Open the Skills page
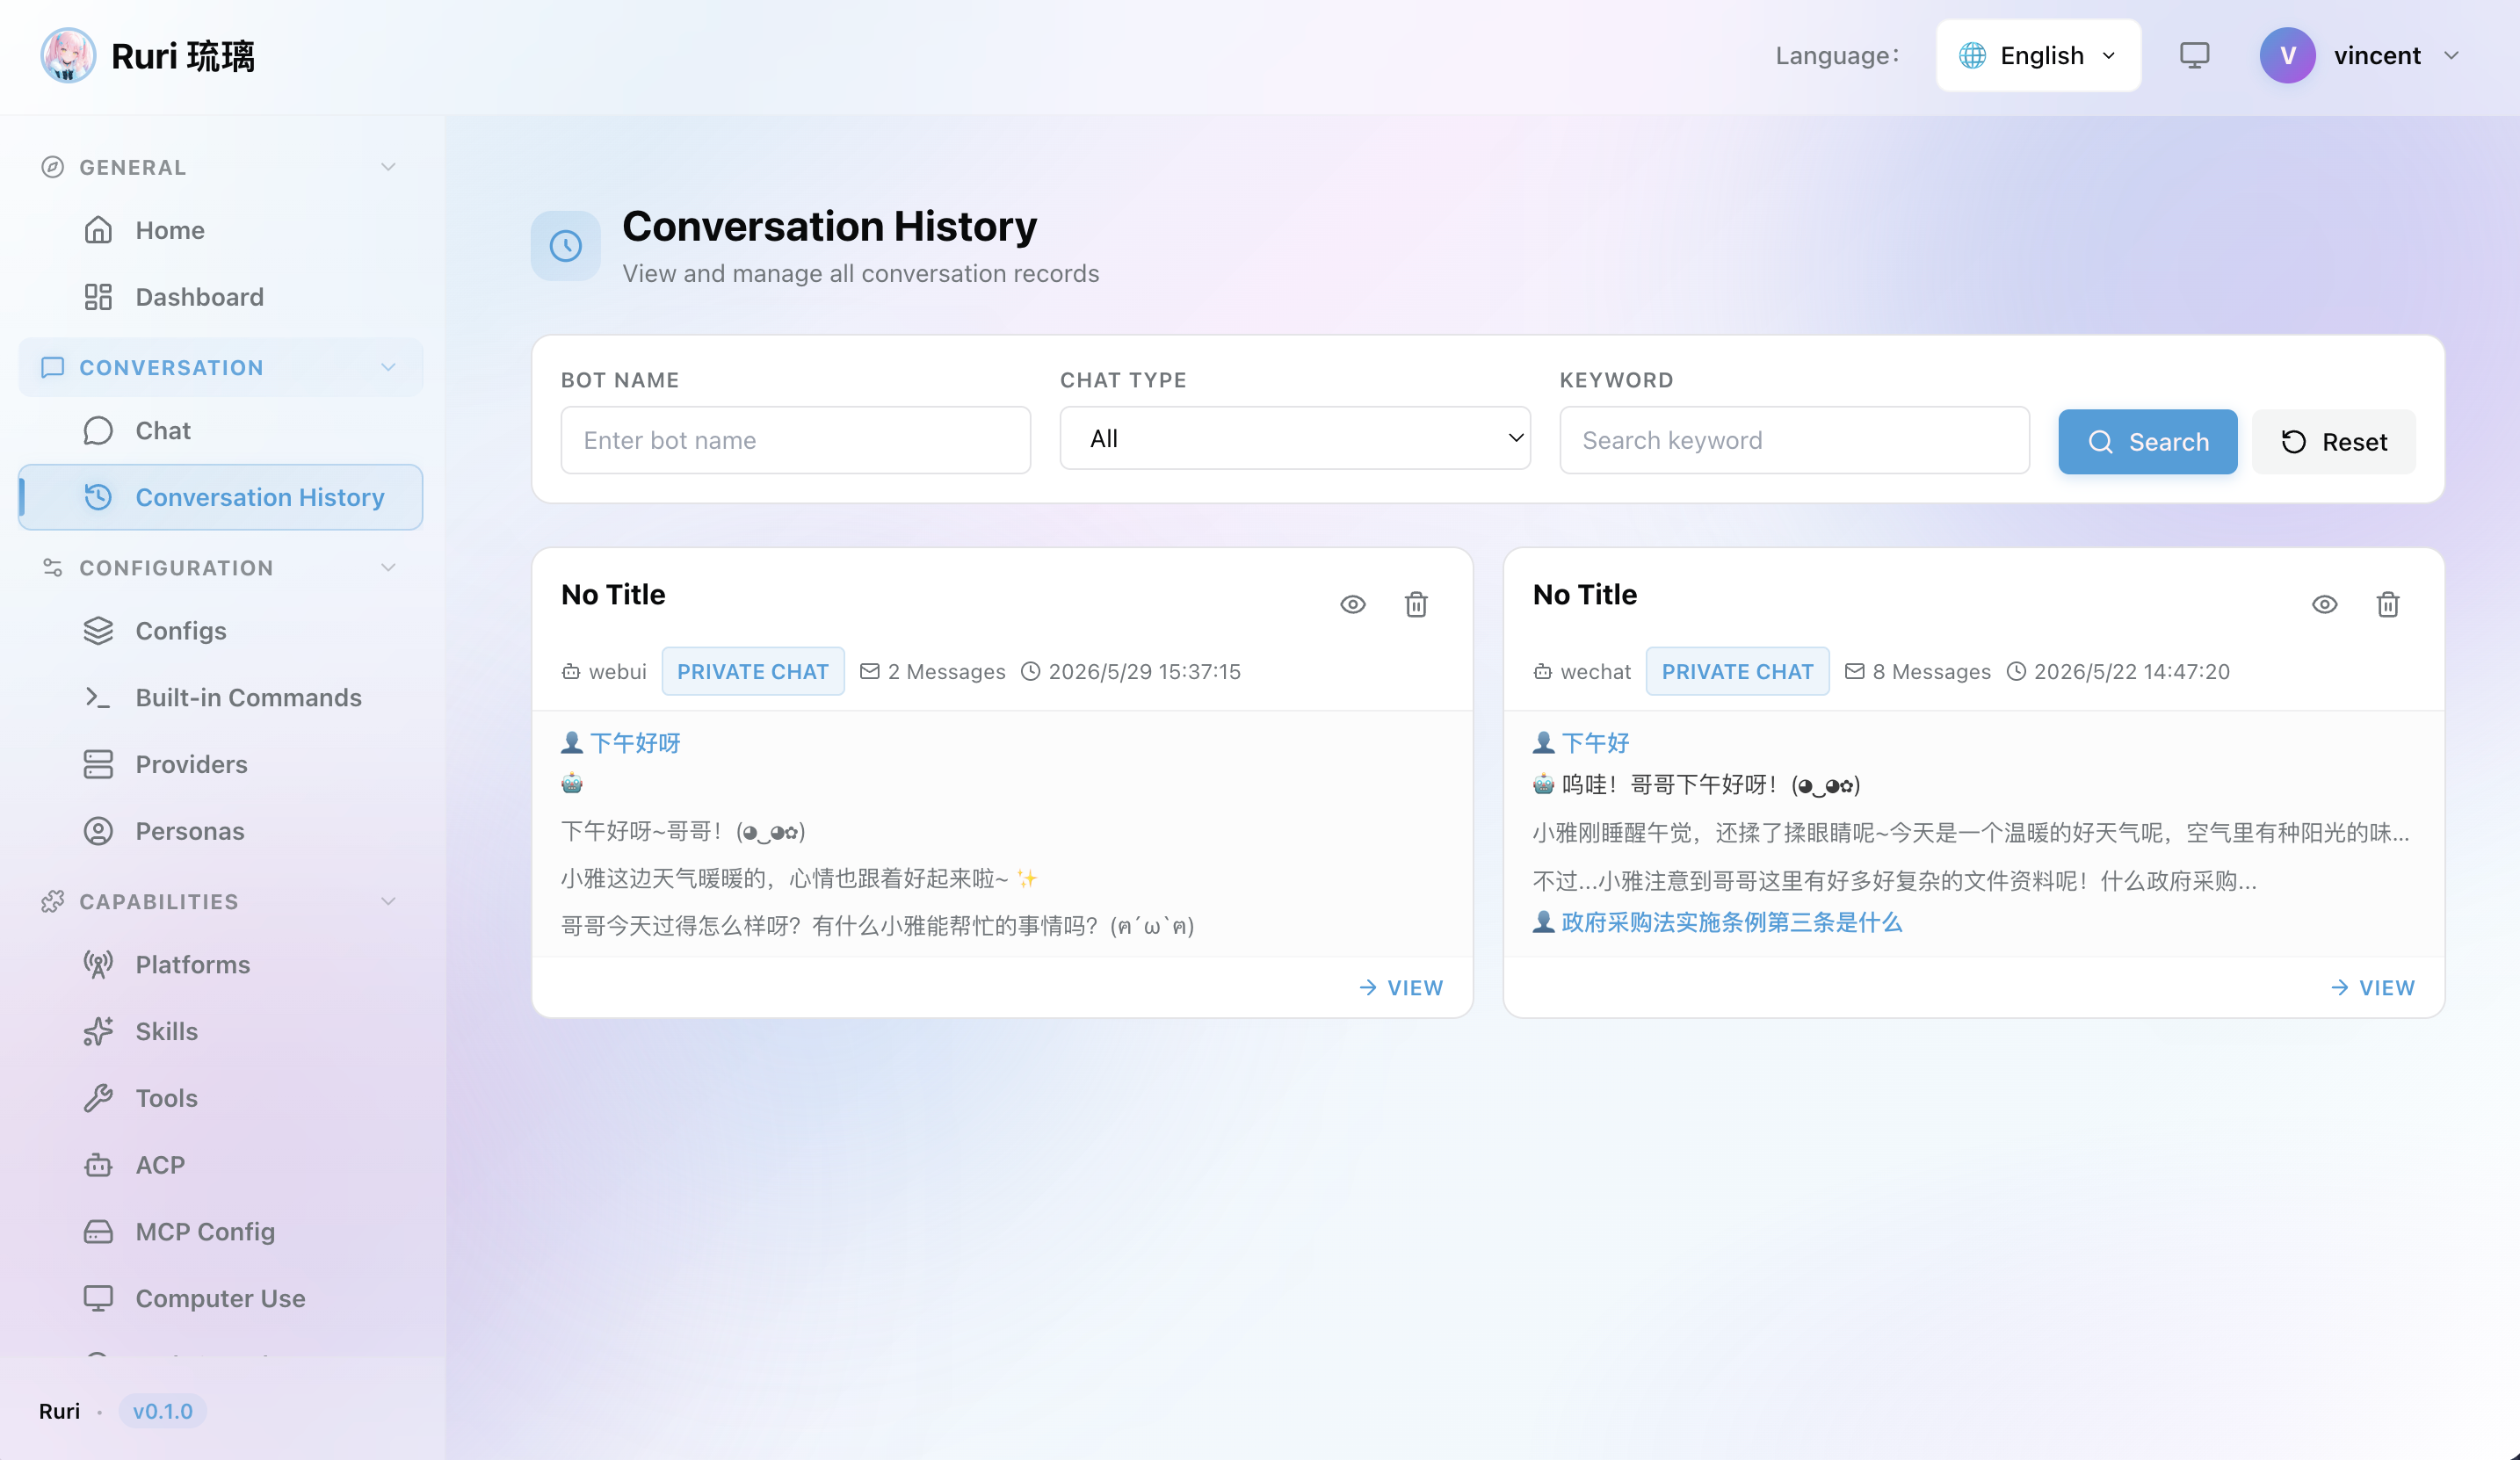The height and width of the screenshot is (1460, 2520). click(220, 1031)
